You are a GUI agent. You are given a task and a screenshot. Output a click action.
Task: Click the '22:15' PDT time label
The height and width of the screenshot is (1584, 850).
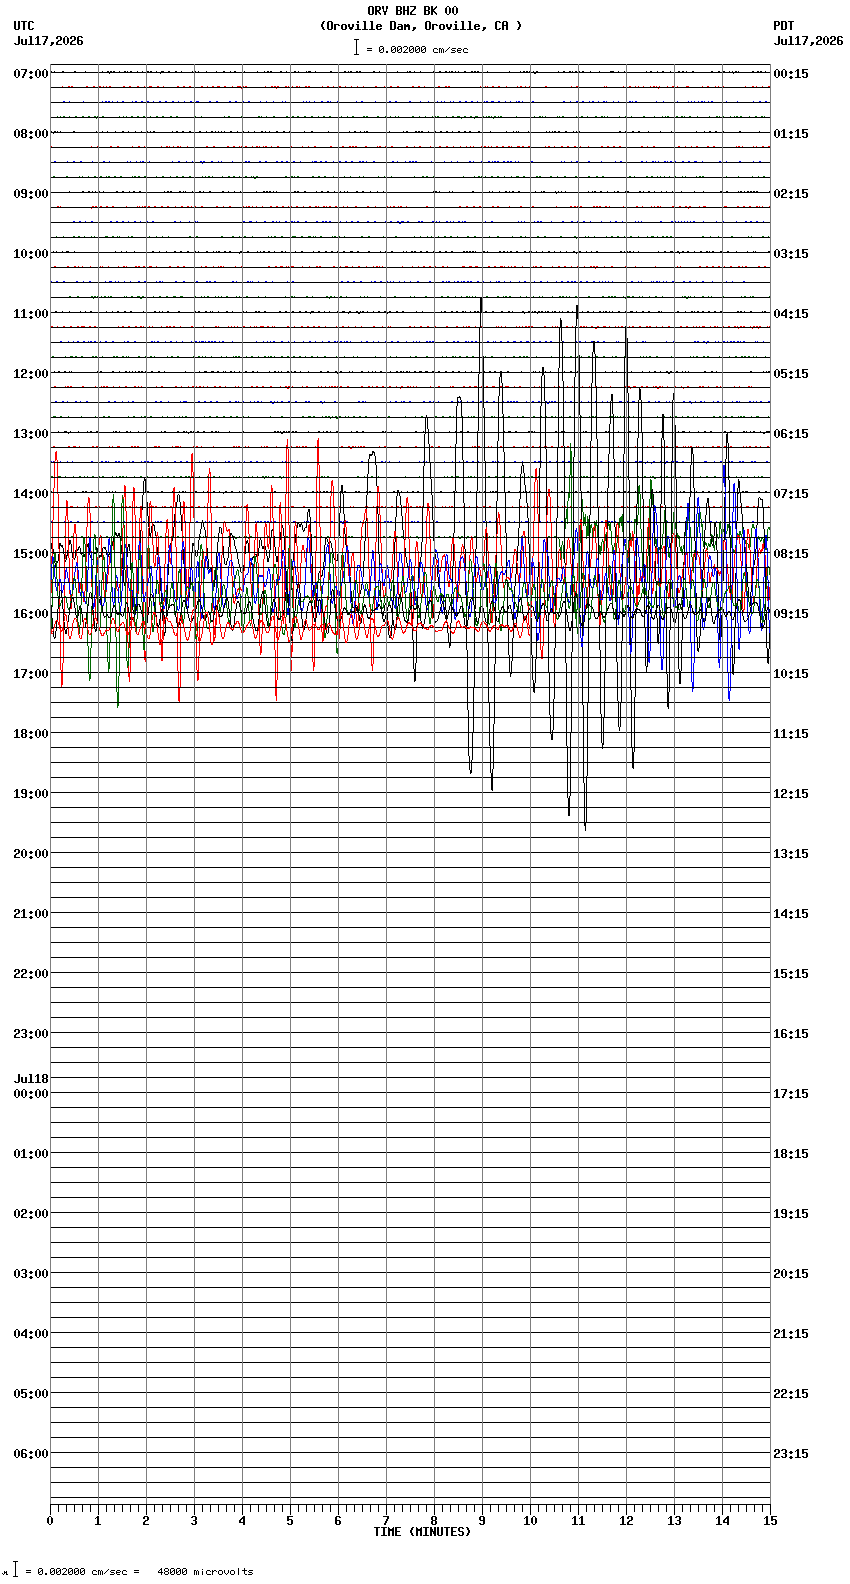[791, 1394]
